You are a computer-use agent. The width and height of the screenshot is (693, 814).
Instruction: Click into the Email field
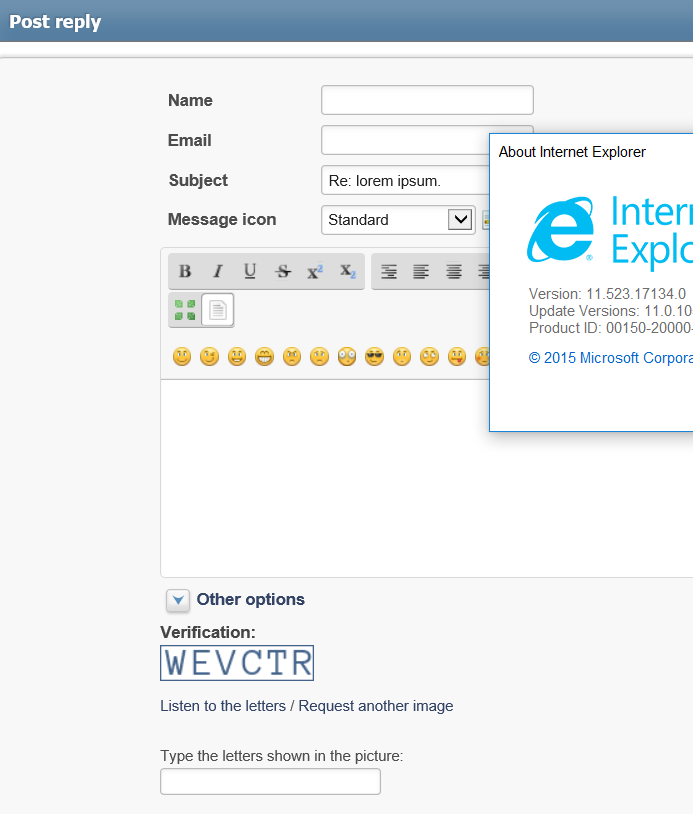point(405,140)
